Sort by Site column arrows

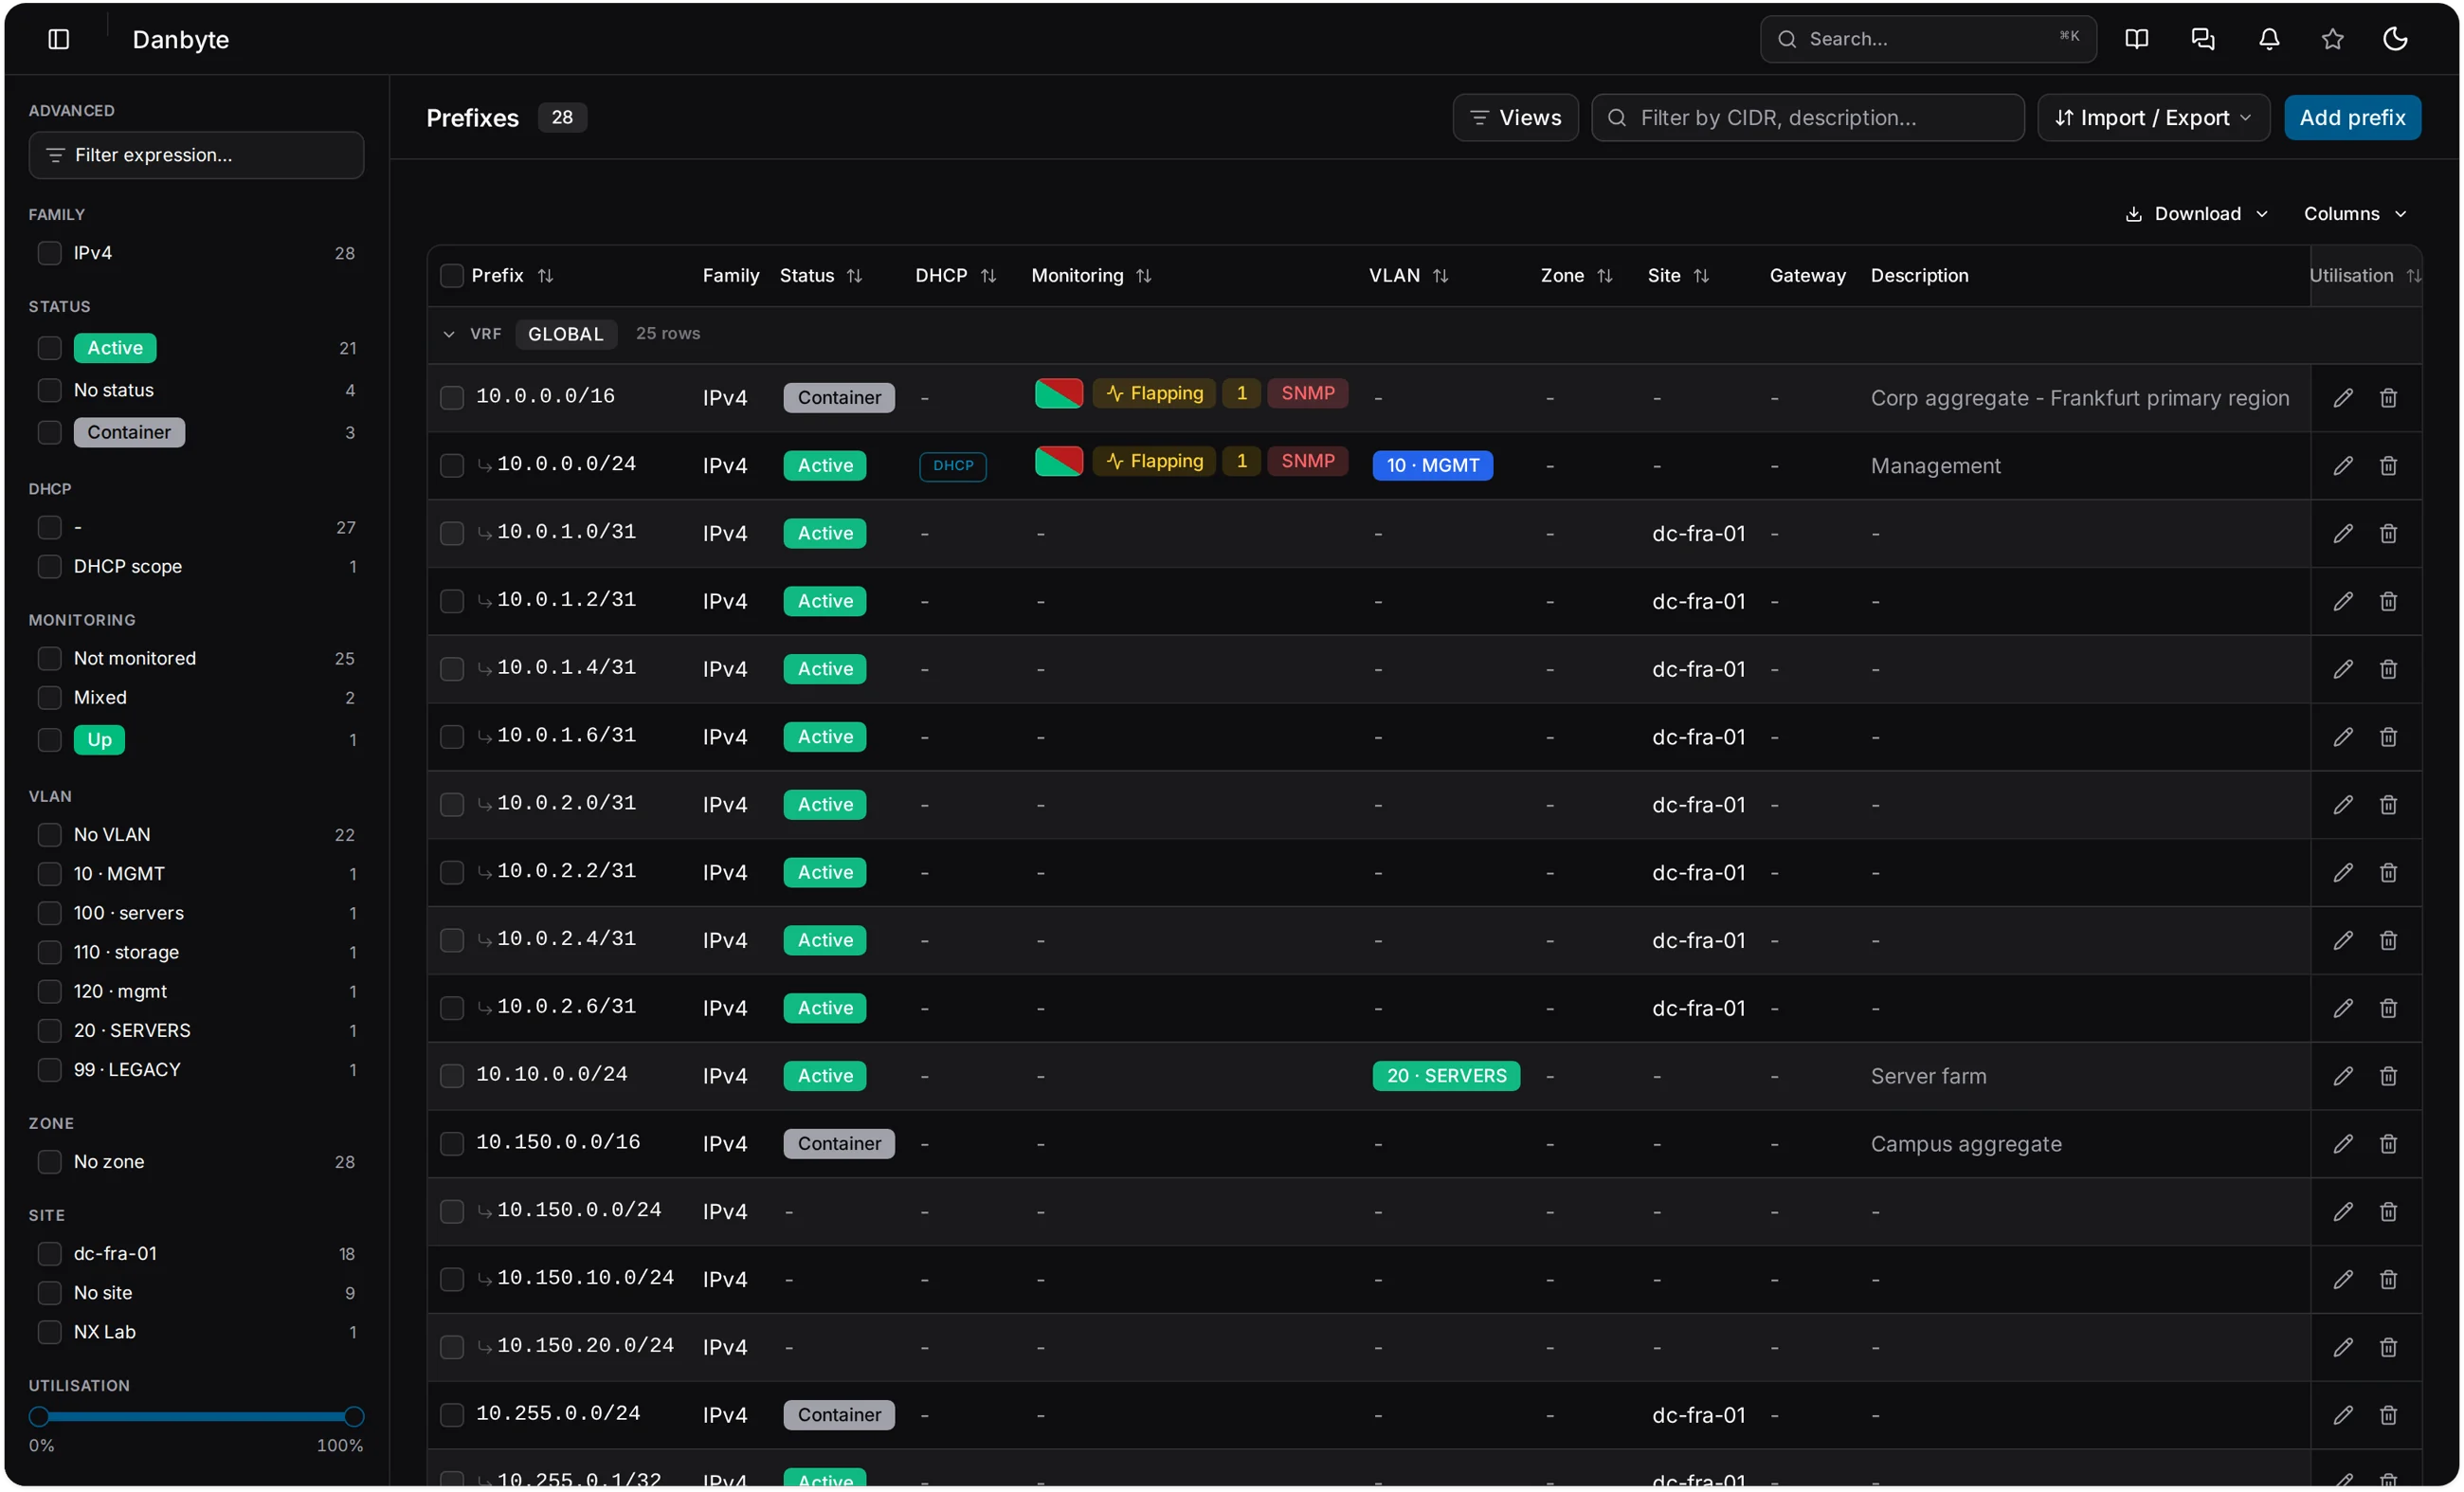click(1700, 276)
